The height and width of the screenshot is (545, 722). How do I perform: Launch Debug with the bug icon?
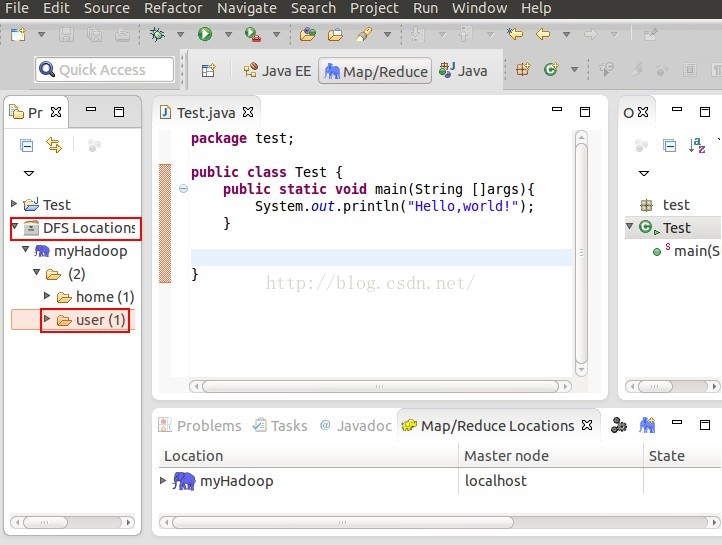157,35
